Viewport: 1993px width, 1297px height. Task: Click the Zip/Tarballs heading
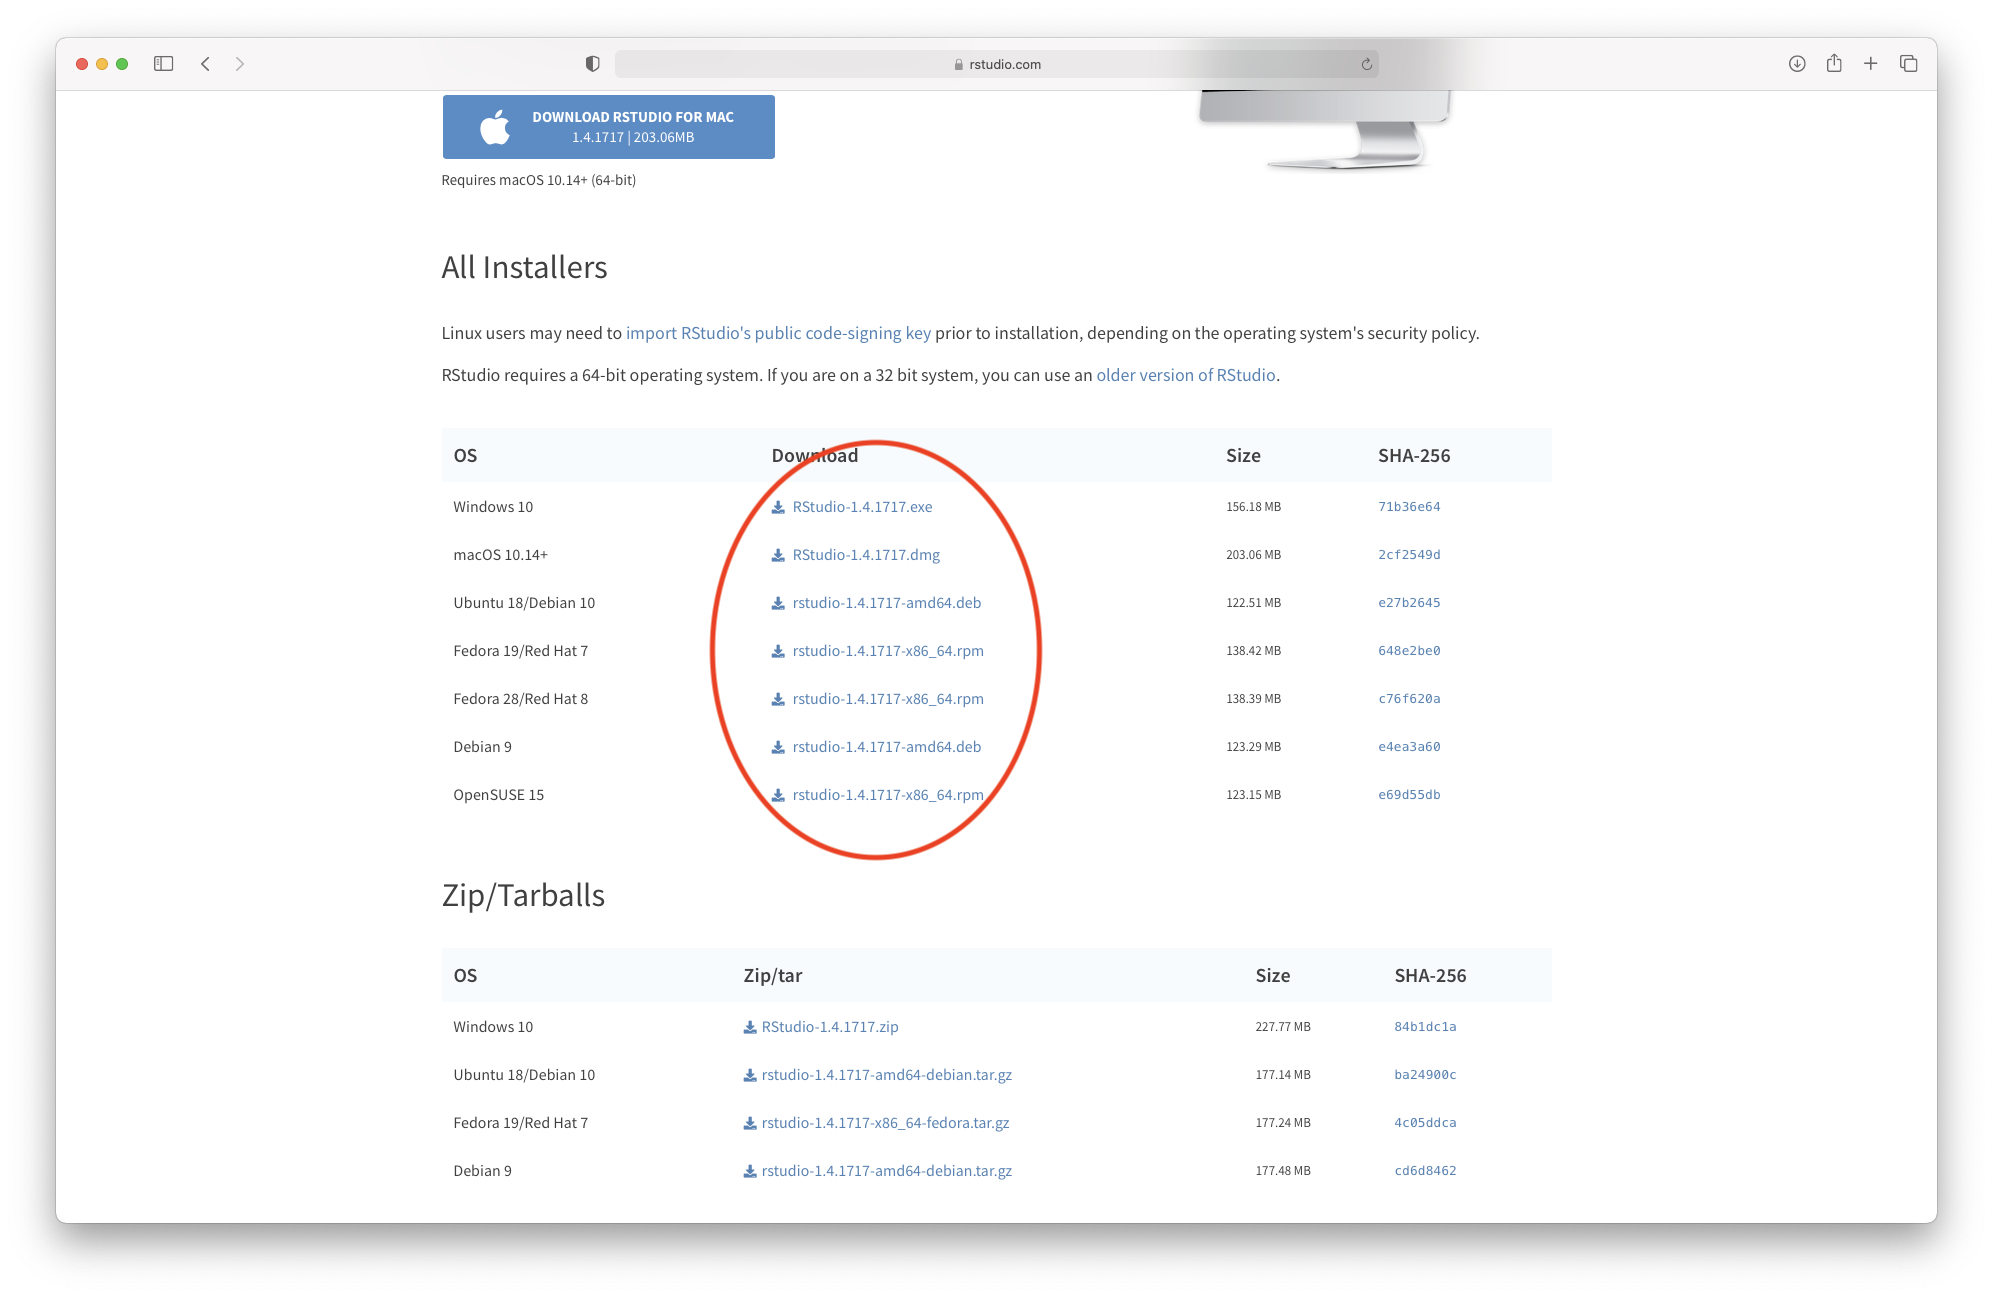pyautogui.click(x=523, y=895)
